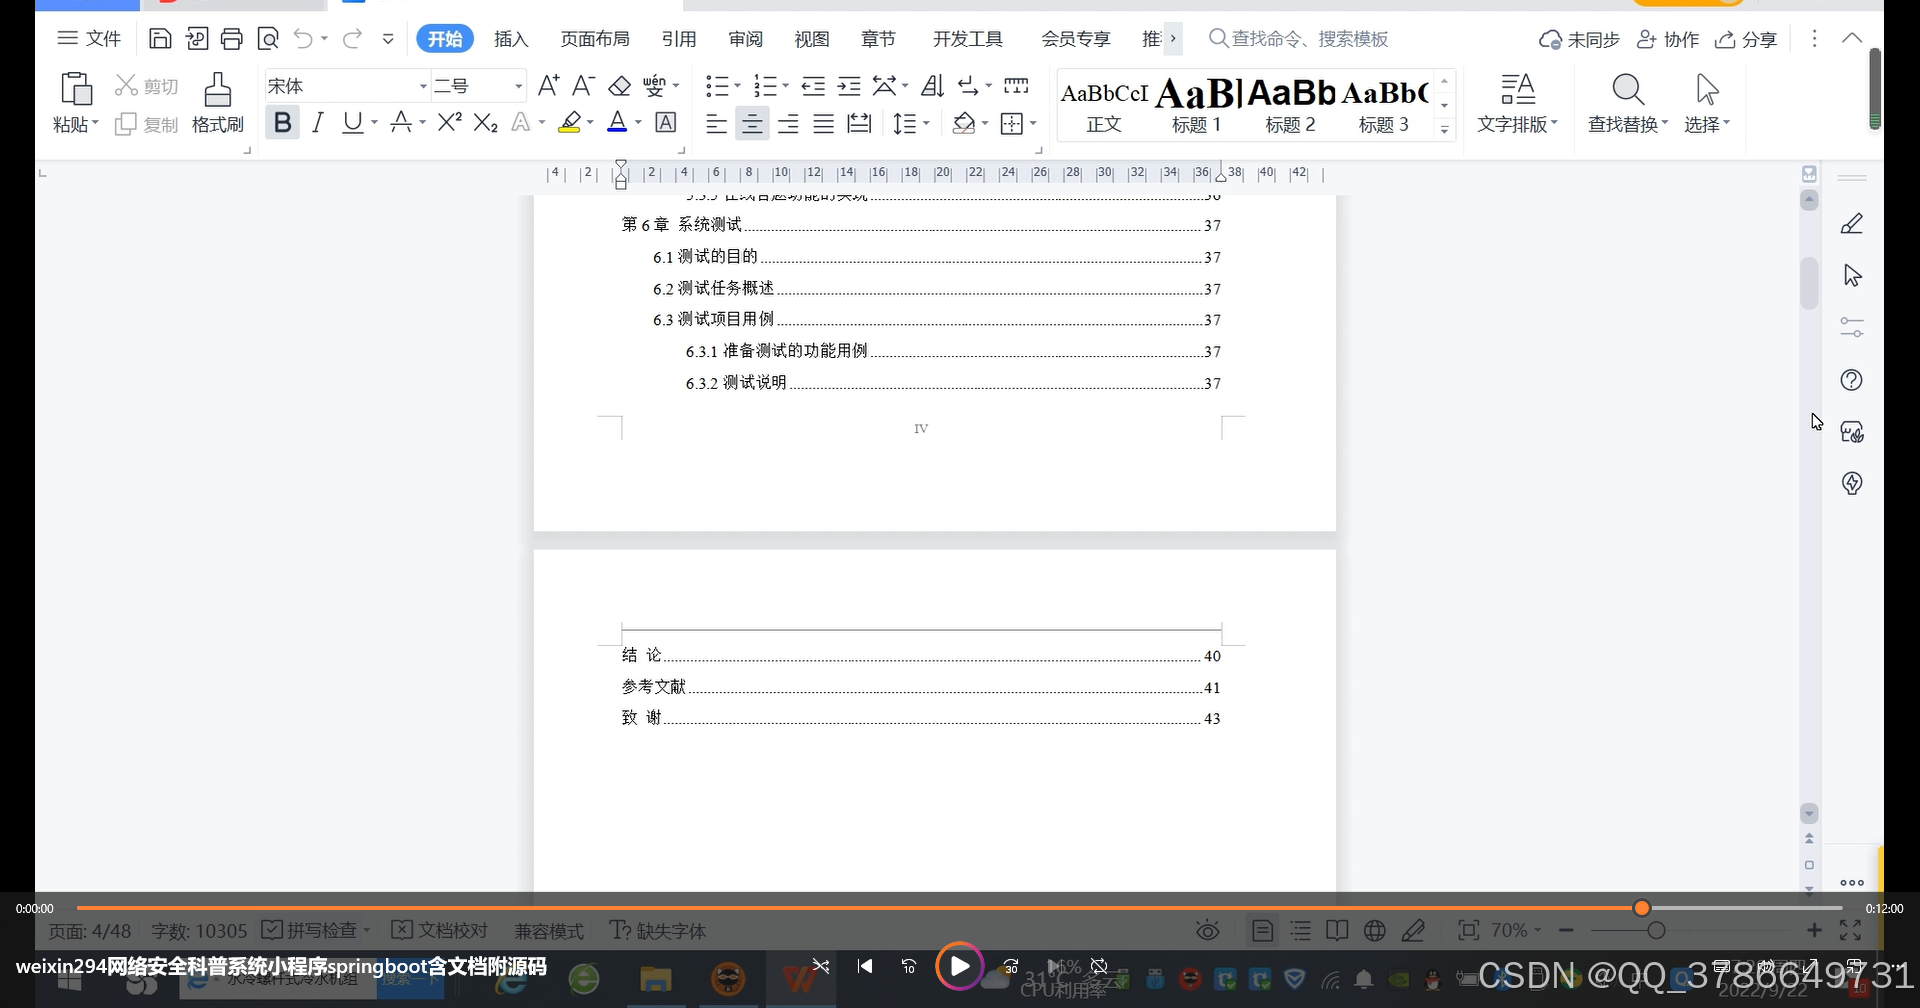Click the command search field

tap(1299, 39)
